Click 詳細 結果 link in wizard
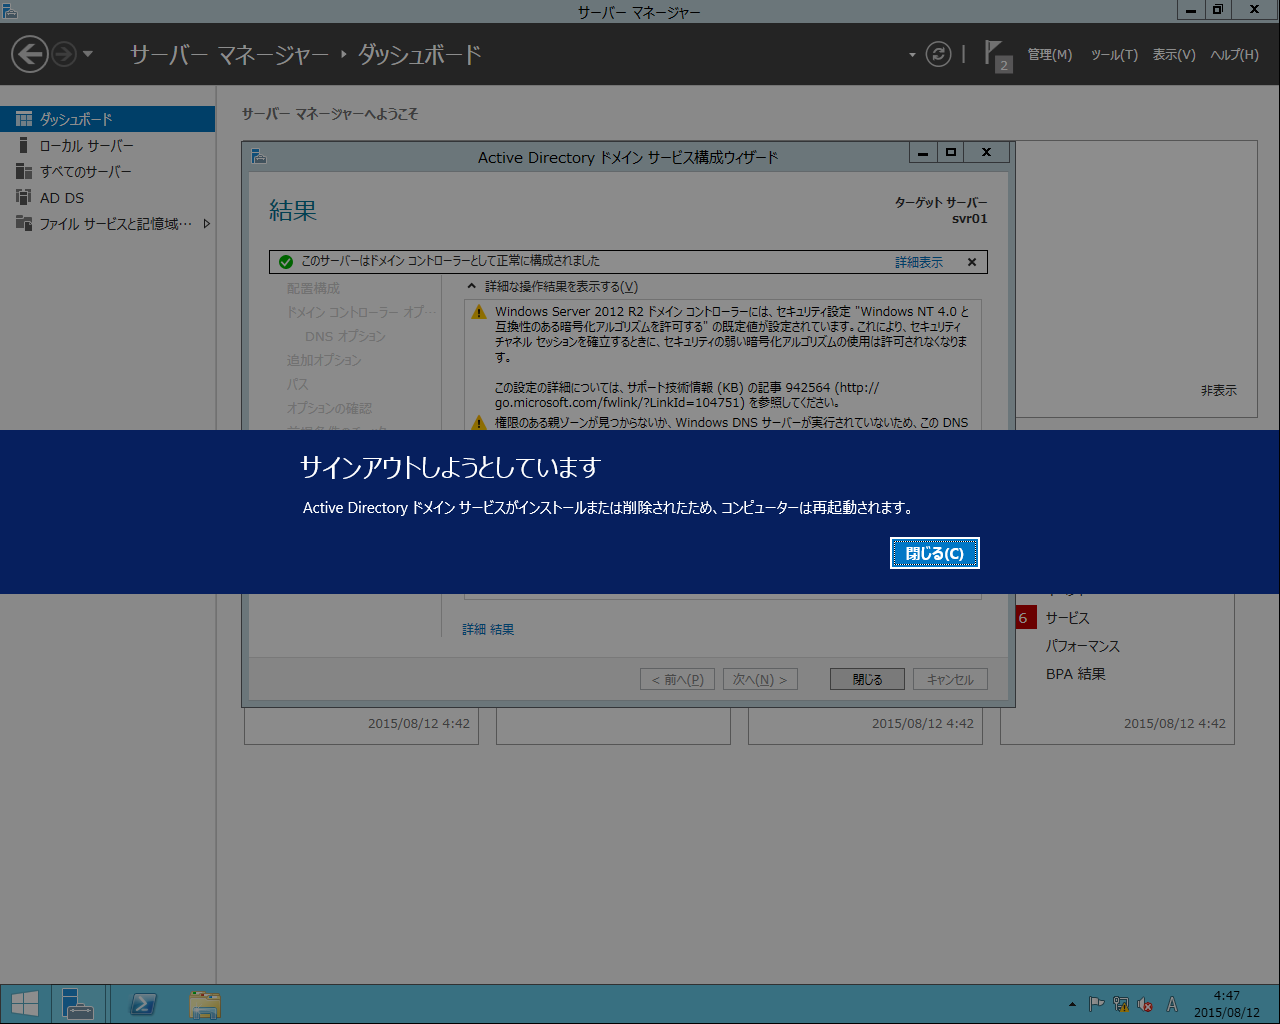This screenshot has height=1024, width=1280. 488,629
